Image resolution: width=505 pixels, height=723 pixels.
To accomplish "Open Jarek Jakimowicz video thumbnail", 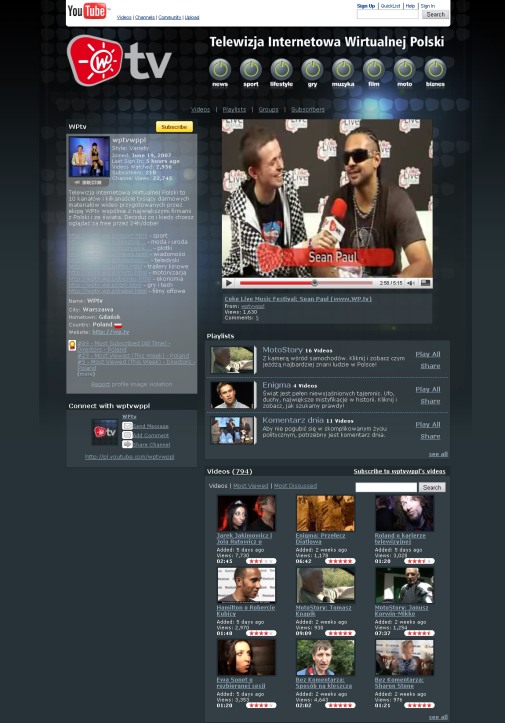I will pos(246,513).
